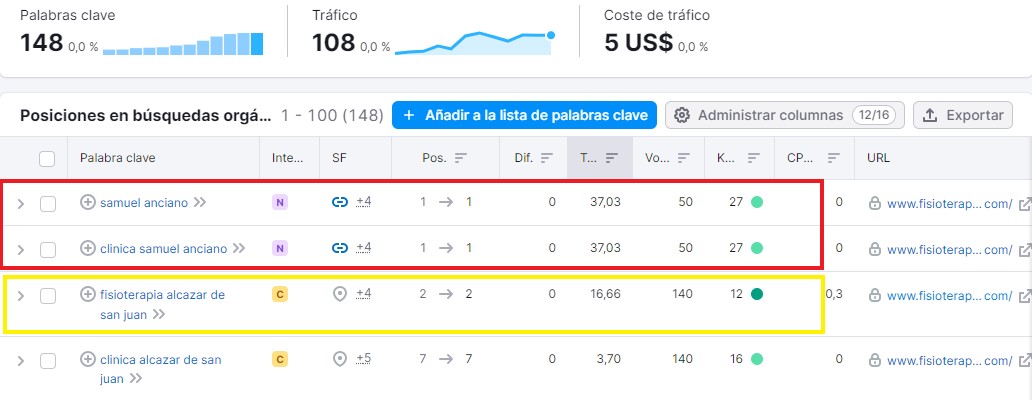This screenshot has height=400, width=1032.
Task: Click location pin icon for "fisioterapia alcazar" row
Action: [x=340, y=294]
